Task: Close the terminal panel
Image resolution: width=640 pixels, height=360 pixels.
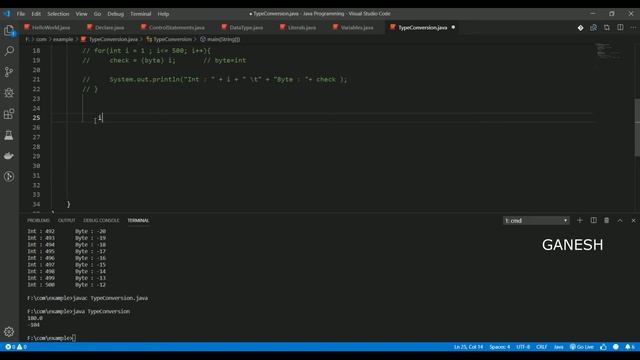Action: pos(633,220)
